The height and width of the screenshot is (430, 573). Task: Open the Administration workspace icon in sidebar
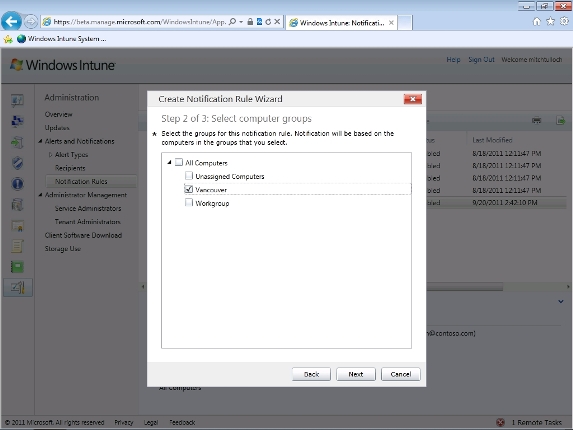pyautogui.click(x=18, y=288)
